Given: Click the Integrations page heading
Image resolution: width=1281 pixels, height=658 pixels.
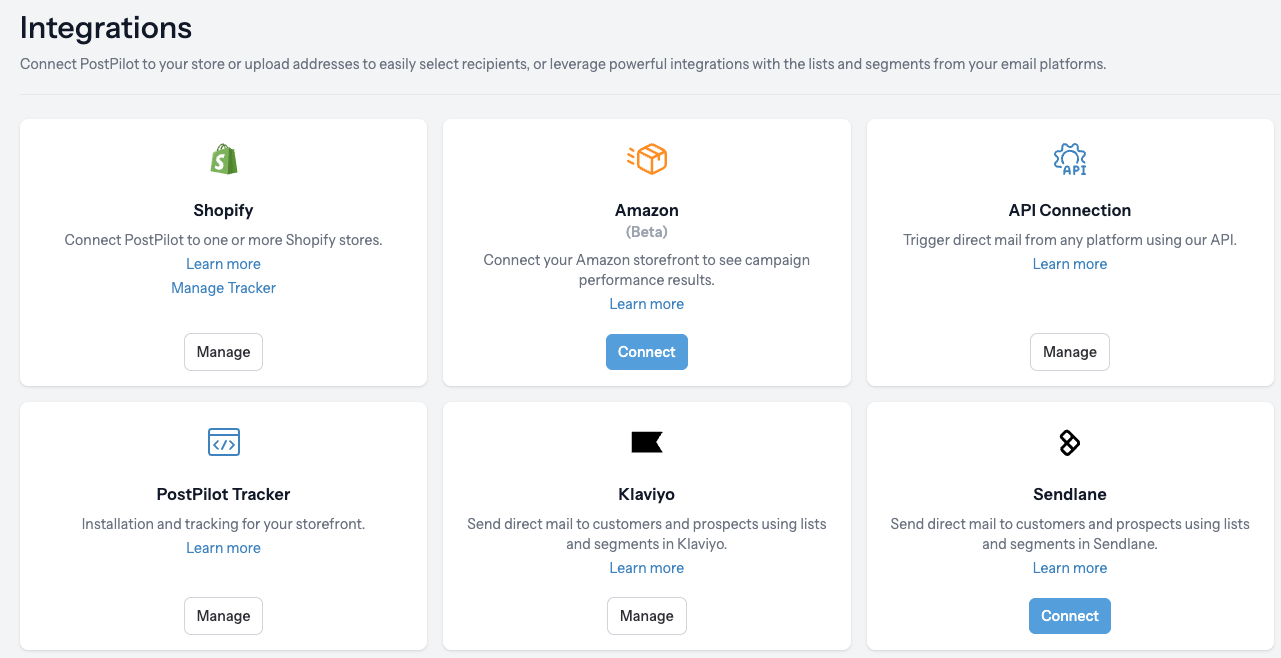Looking at the screenshot, I should pyautogui.click(x=106, y=27).
